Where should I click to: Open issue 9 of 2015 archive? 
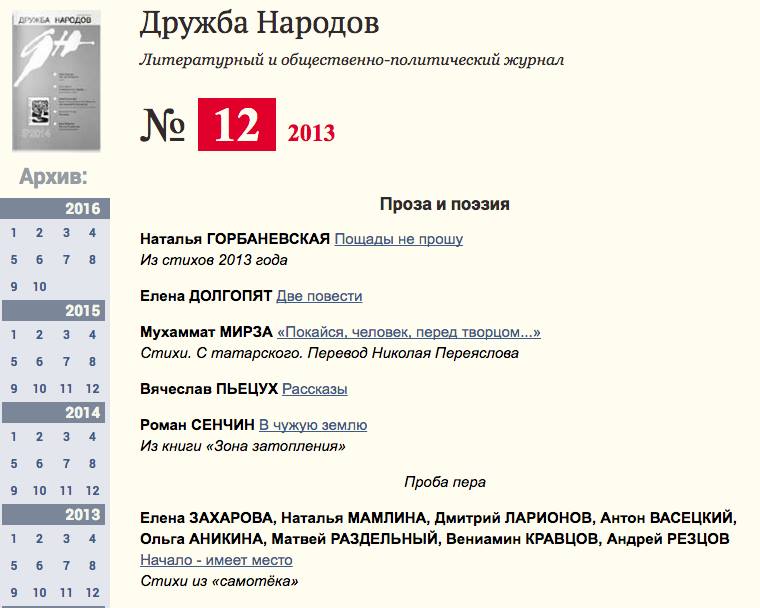click(14, 389)
